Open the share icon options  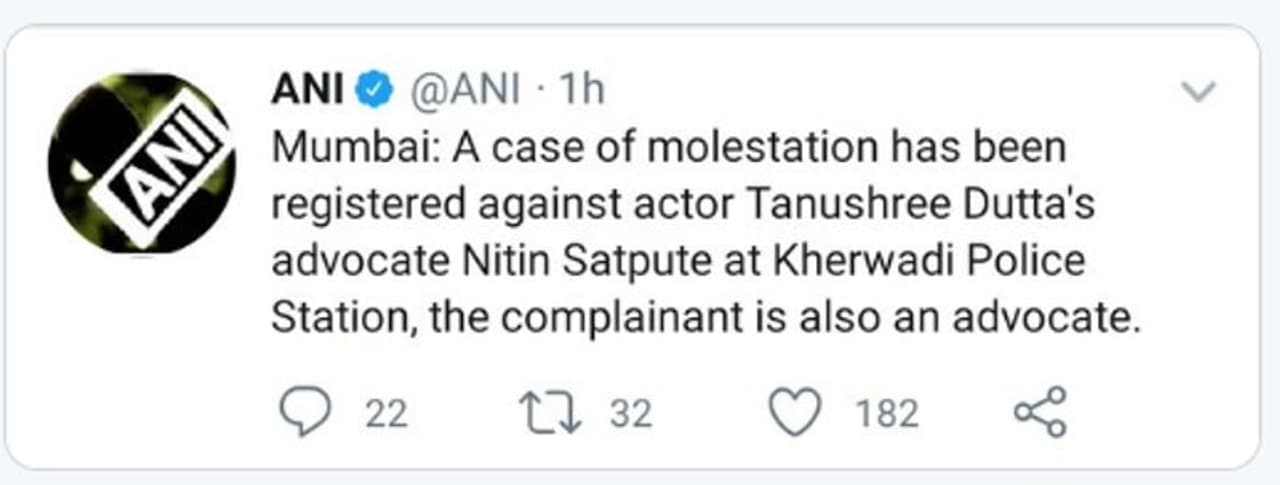pyautogui.click(x=1040, y=412)
